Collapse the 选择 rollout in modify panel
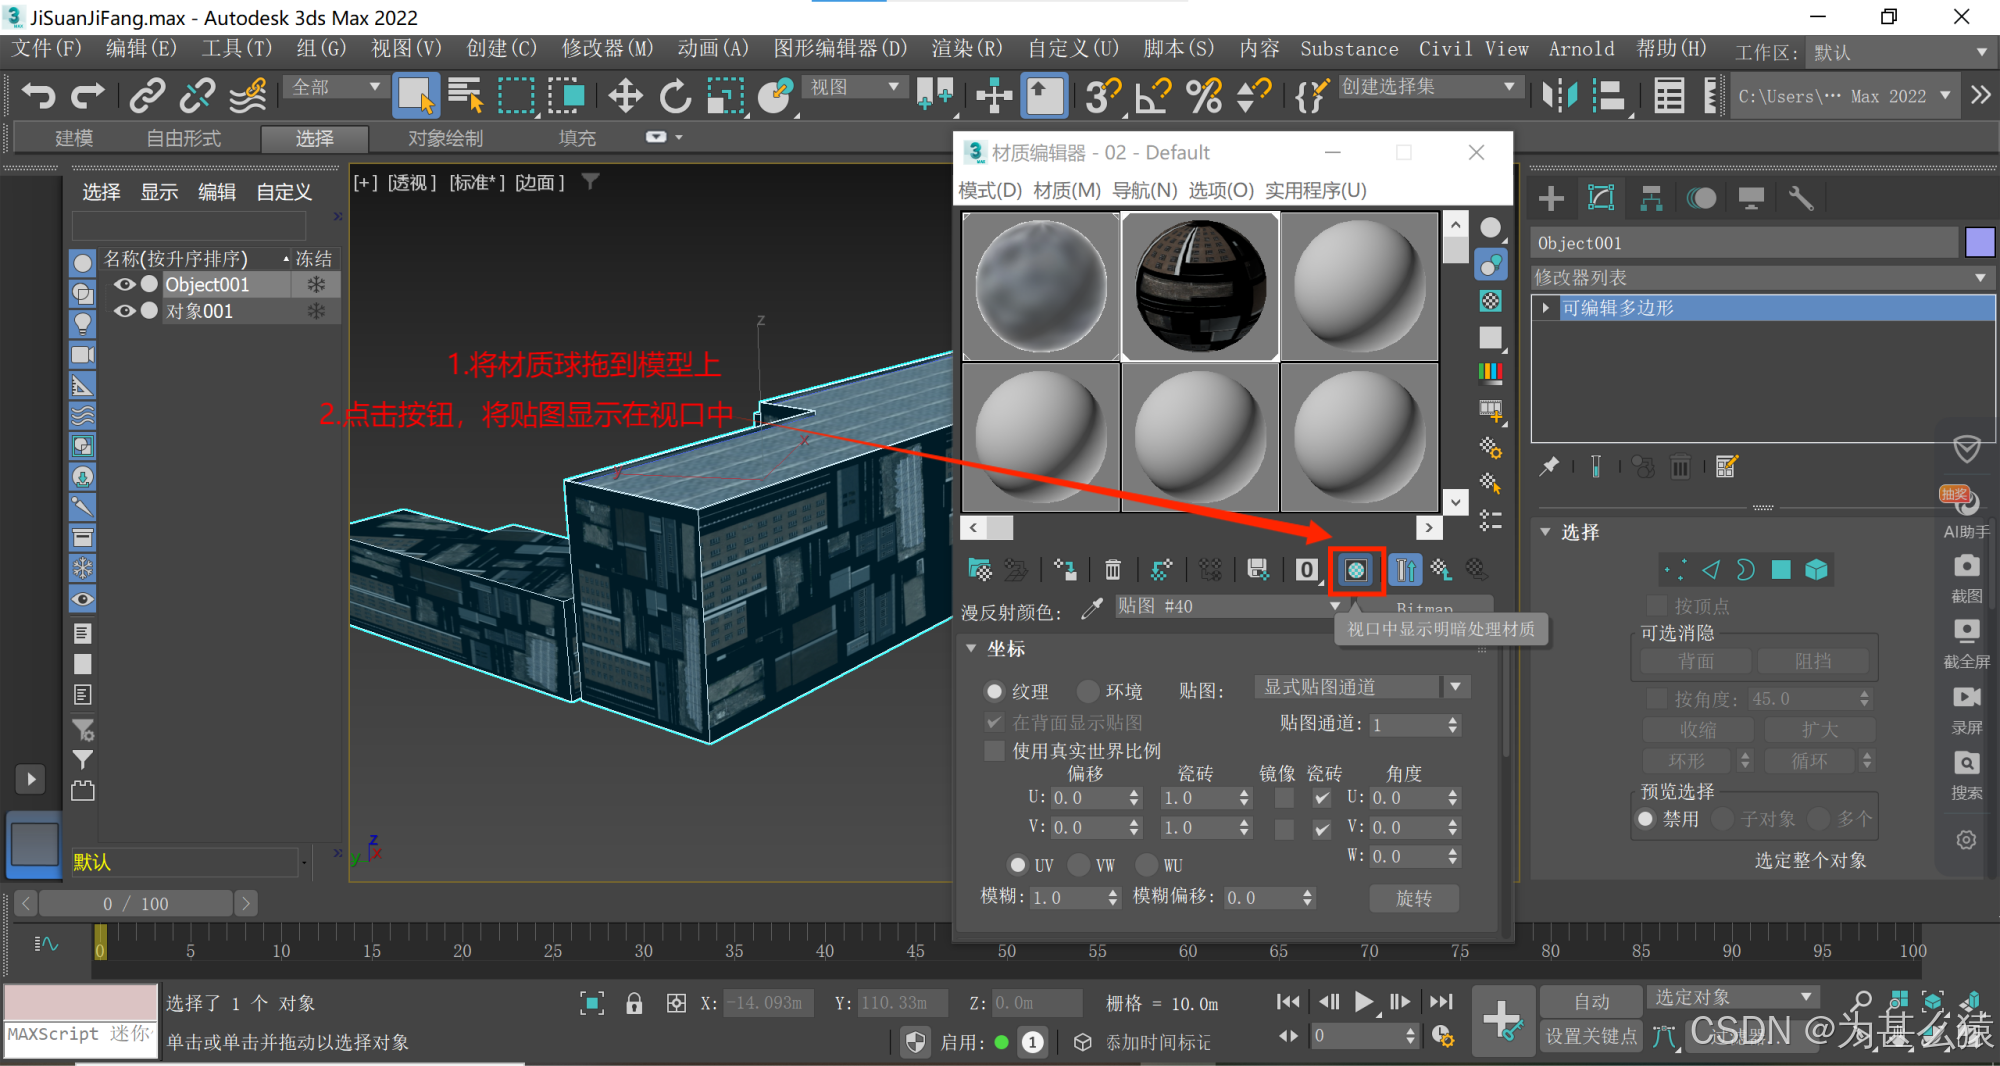This screenshot has width=2000, height=1066. point(1545,532)
